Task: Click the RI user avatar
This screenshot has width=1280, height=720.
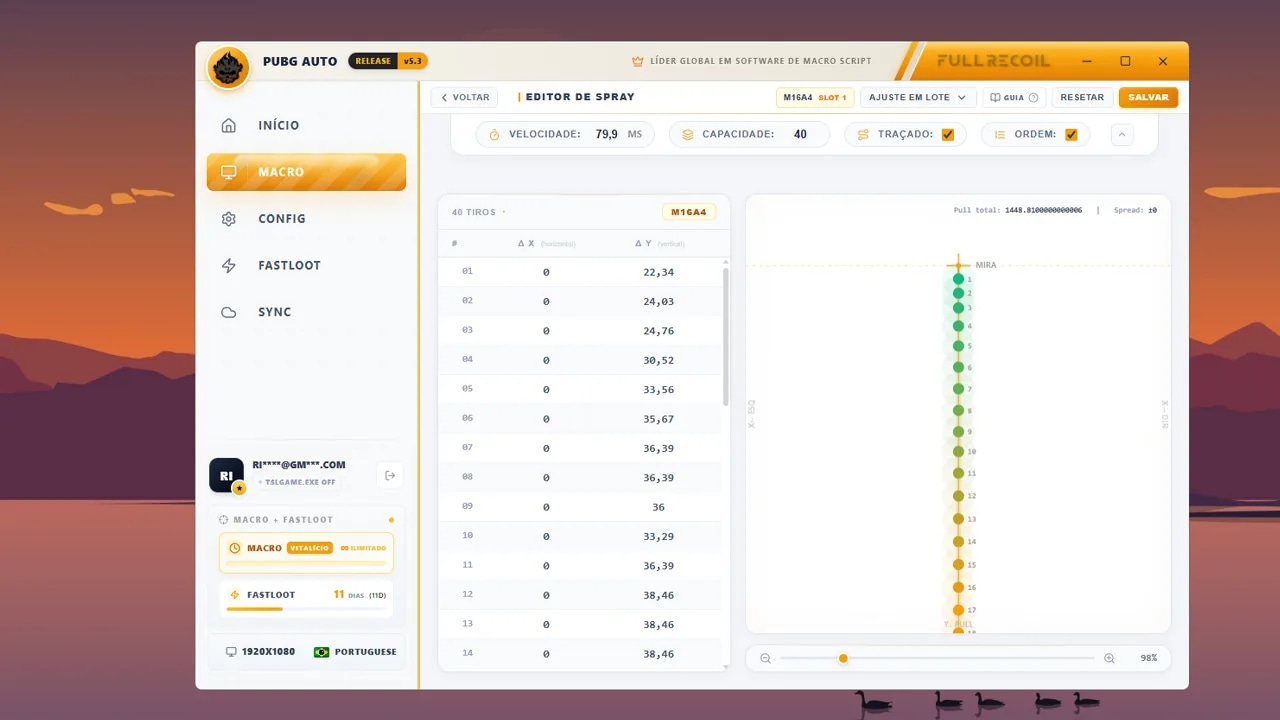Action: tap(226, 475)
